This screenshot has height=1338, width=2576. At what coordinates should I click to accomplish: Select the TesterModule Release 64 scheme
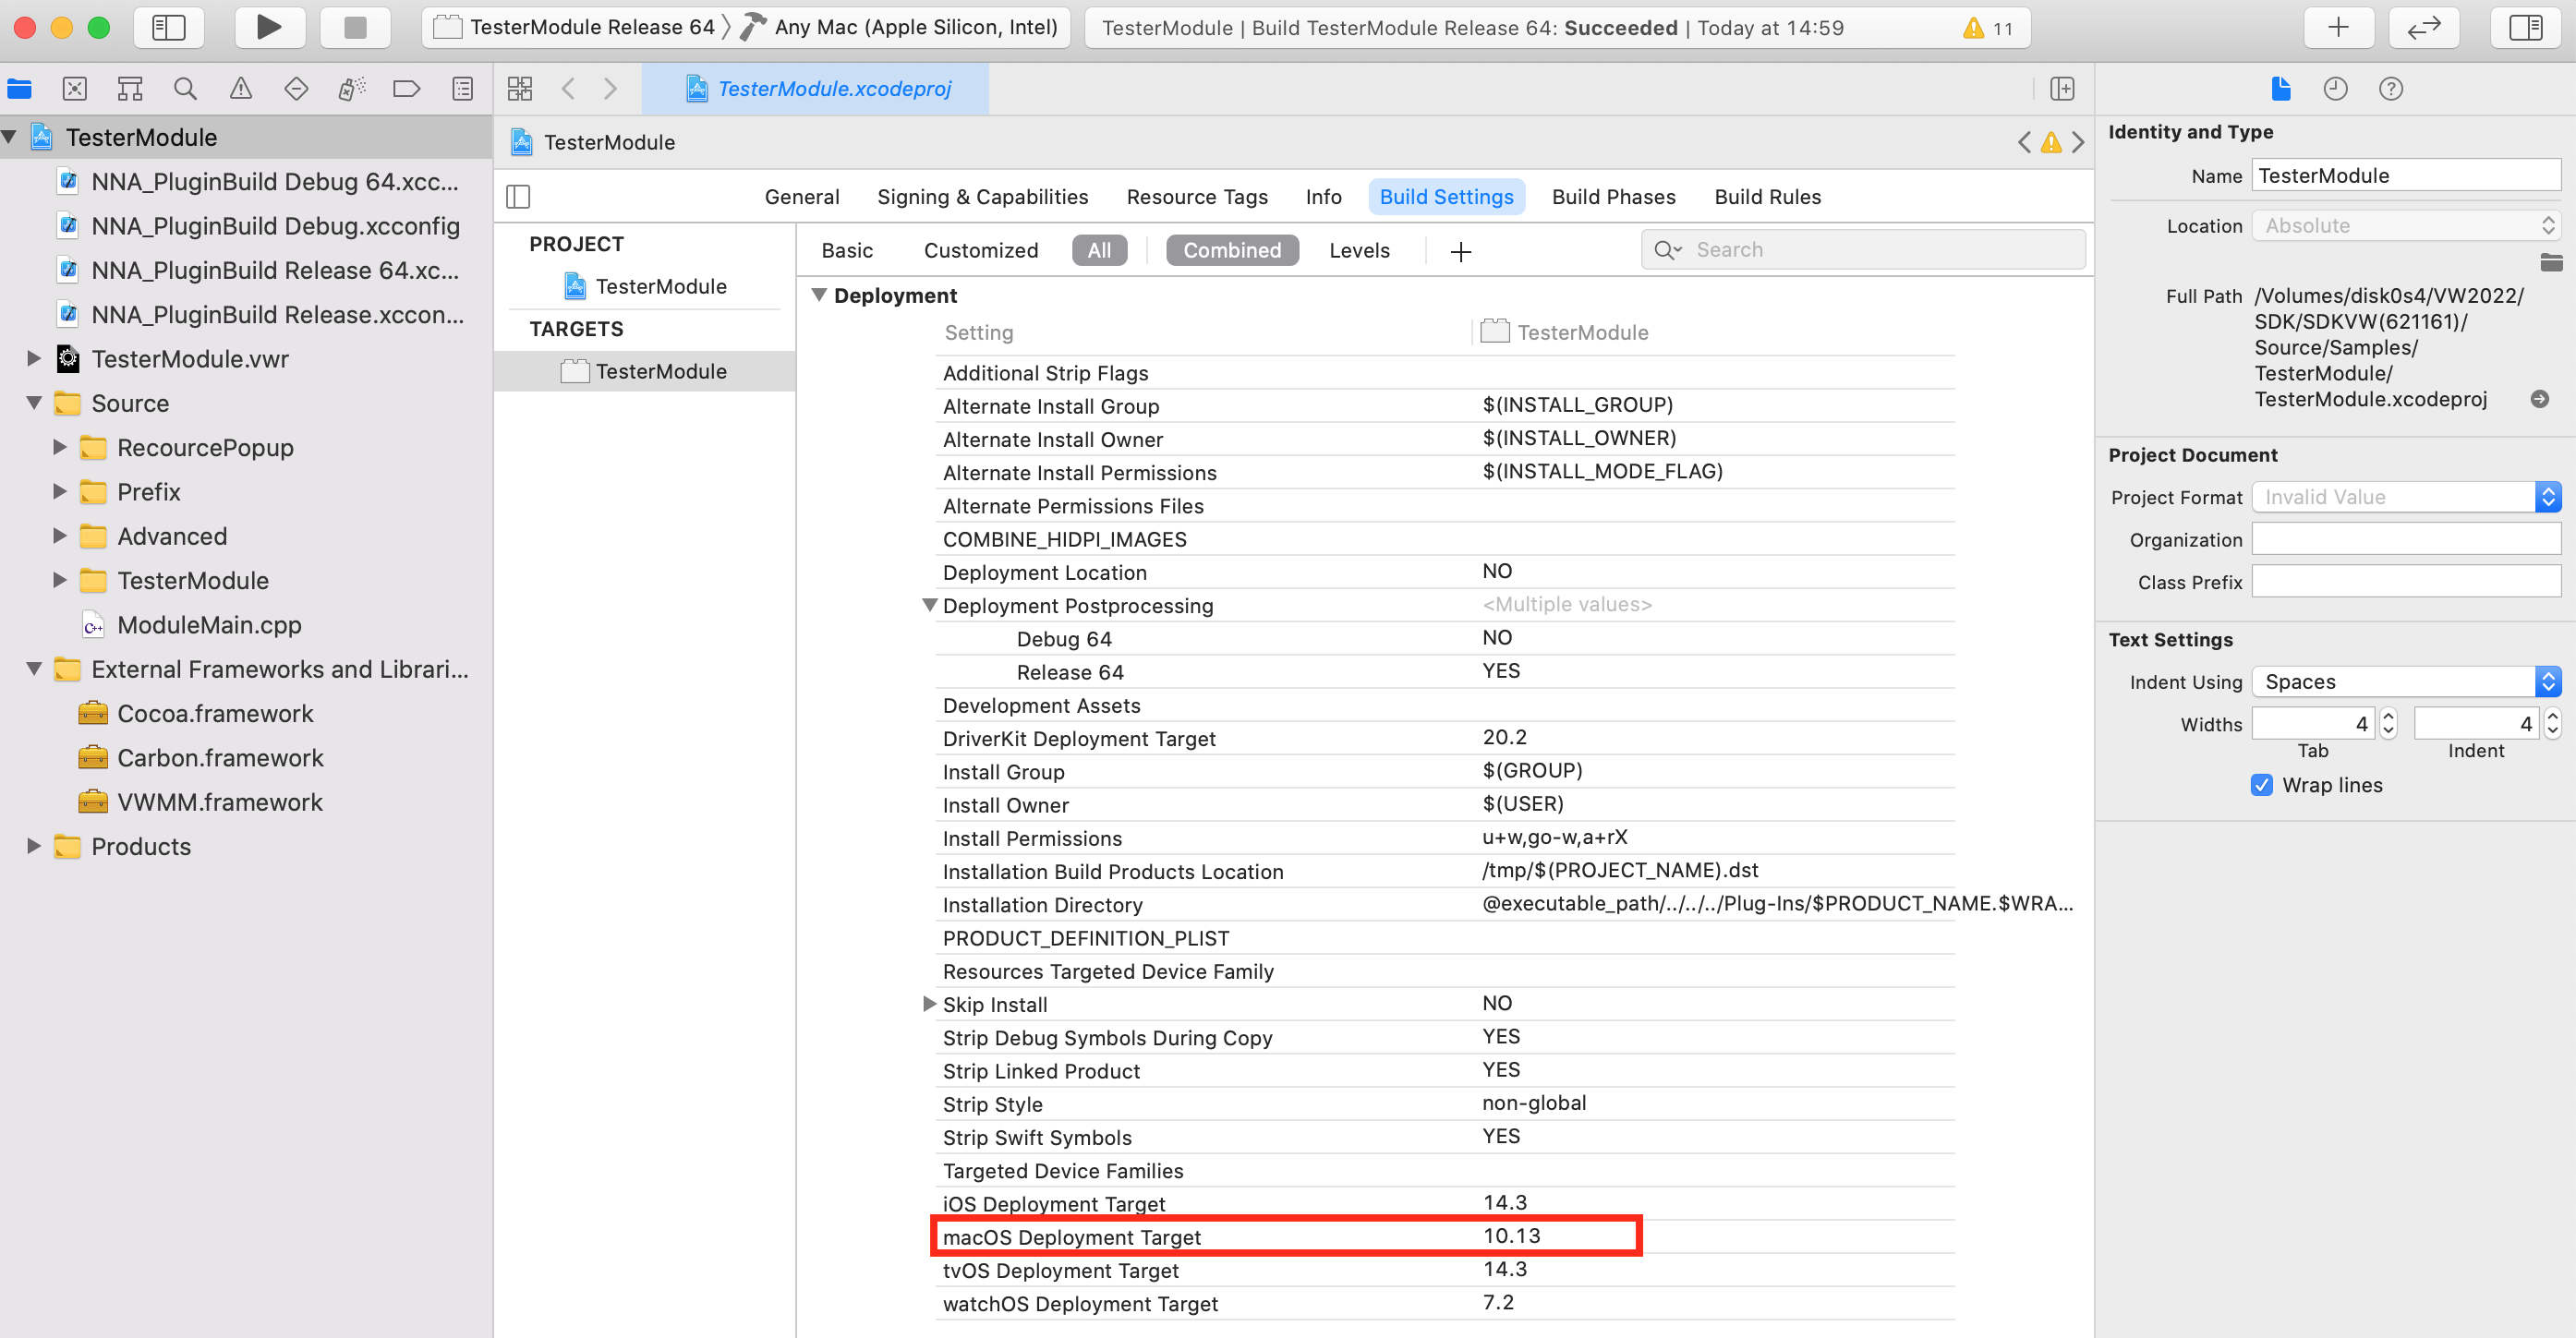pos(576,27)
